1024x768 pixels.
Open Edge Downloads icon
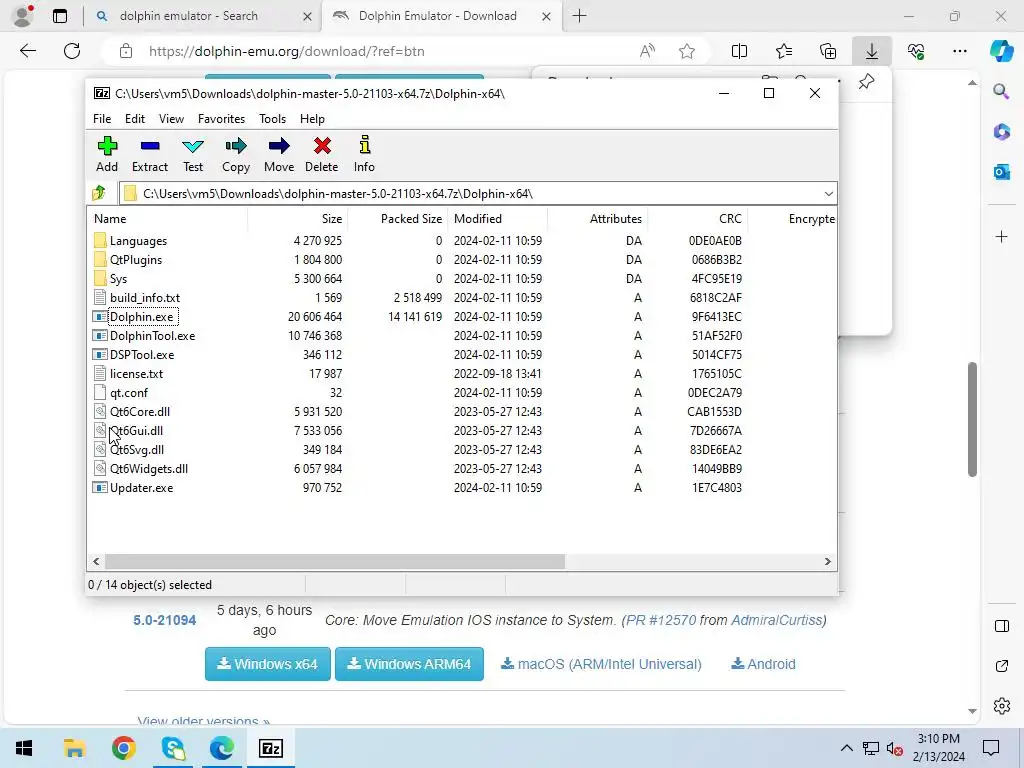point(872,51)
